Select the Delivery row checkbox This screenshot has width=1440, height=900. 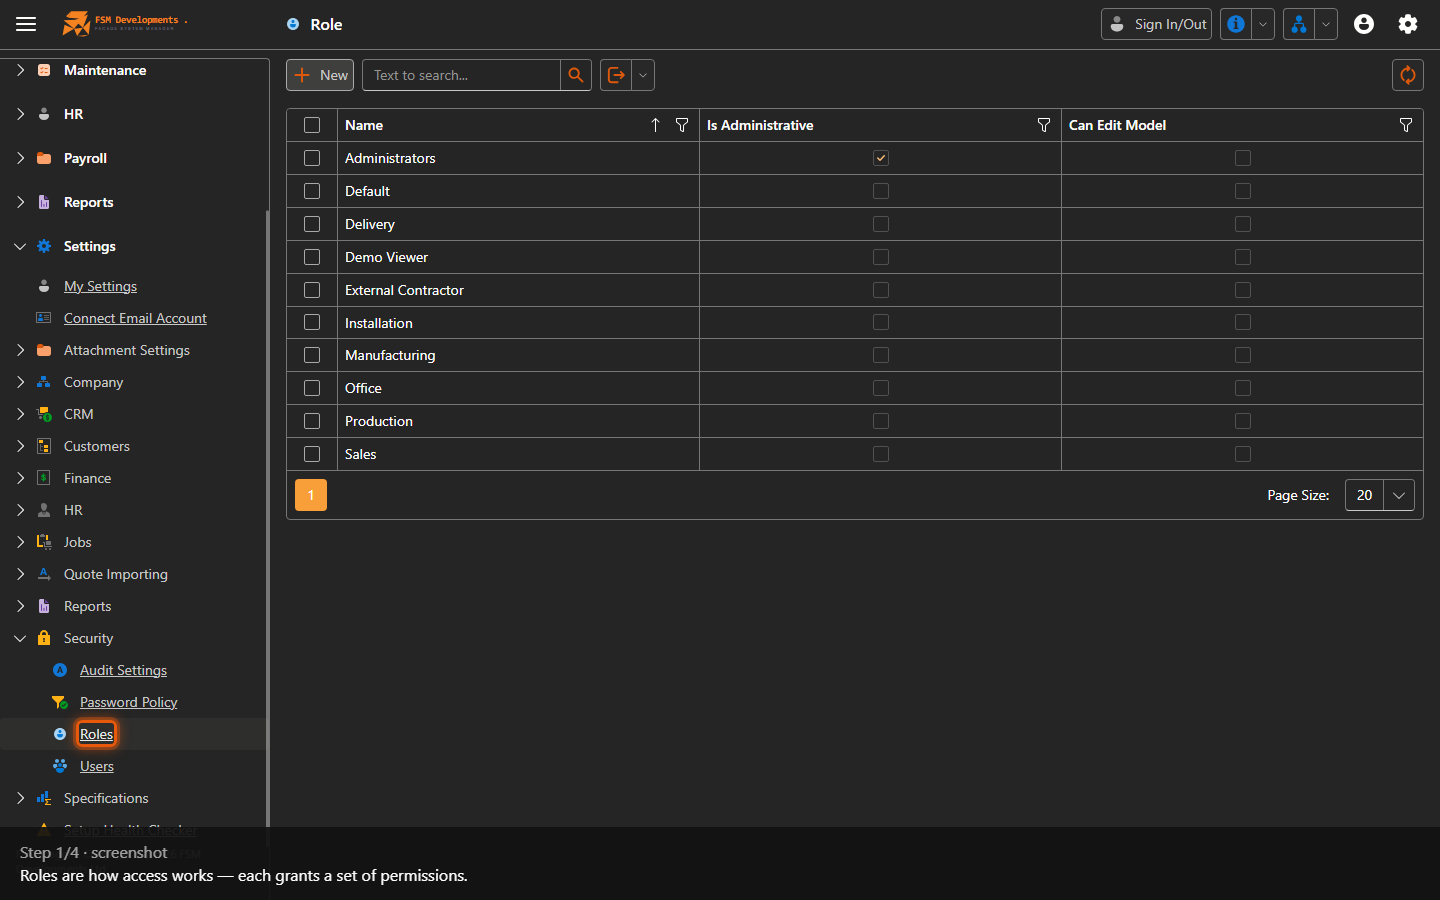click(x=312, y=224)
